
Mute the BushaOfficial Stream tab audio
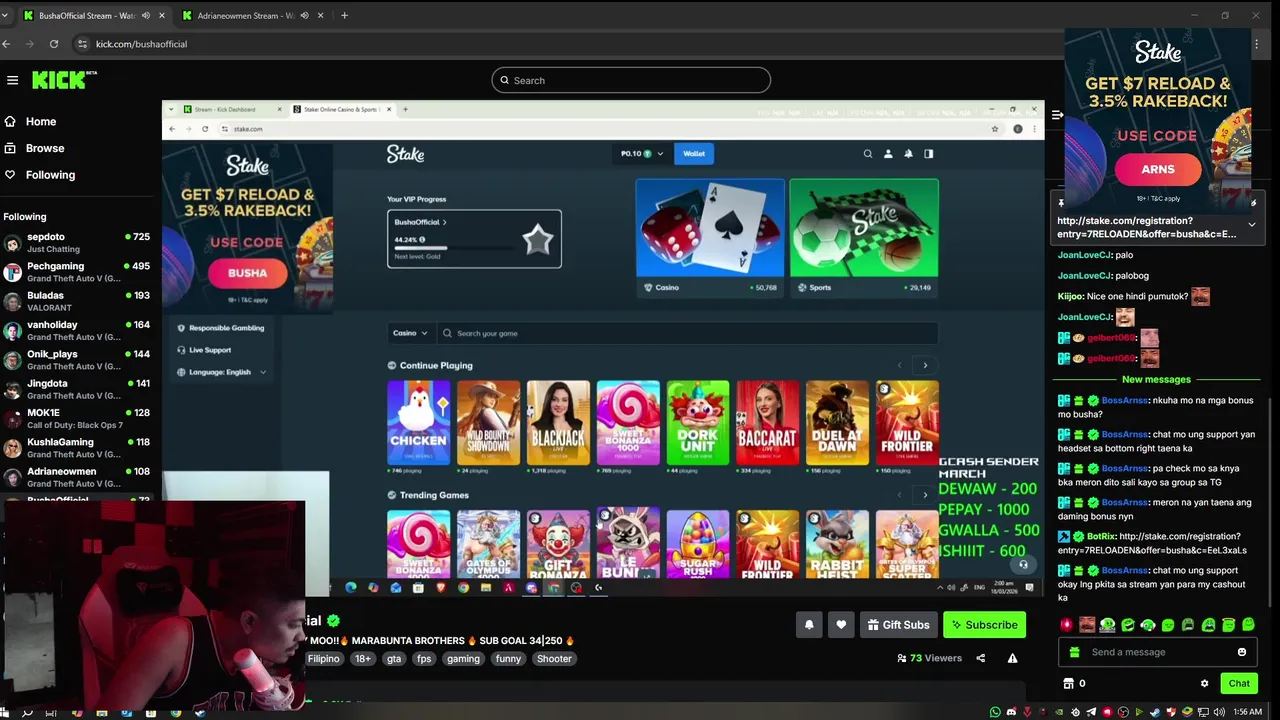coord(146,15)
